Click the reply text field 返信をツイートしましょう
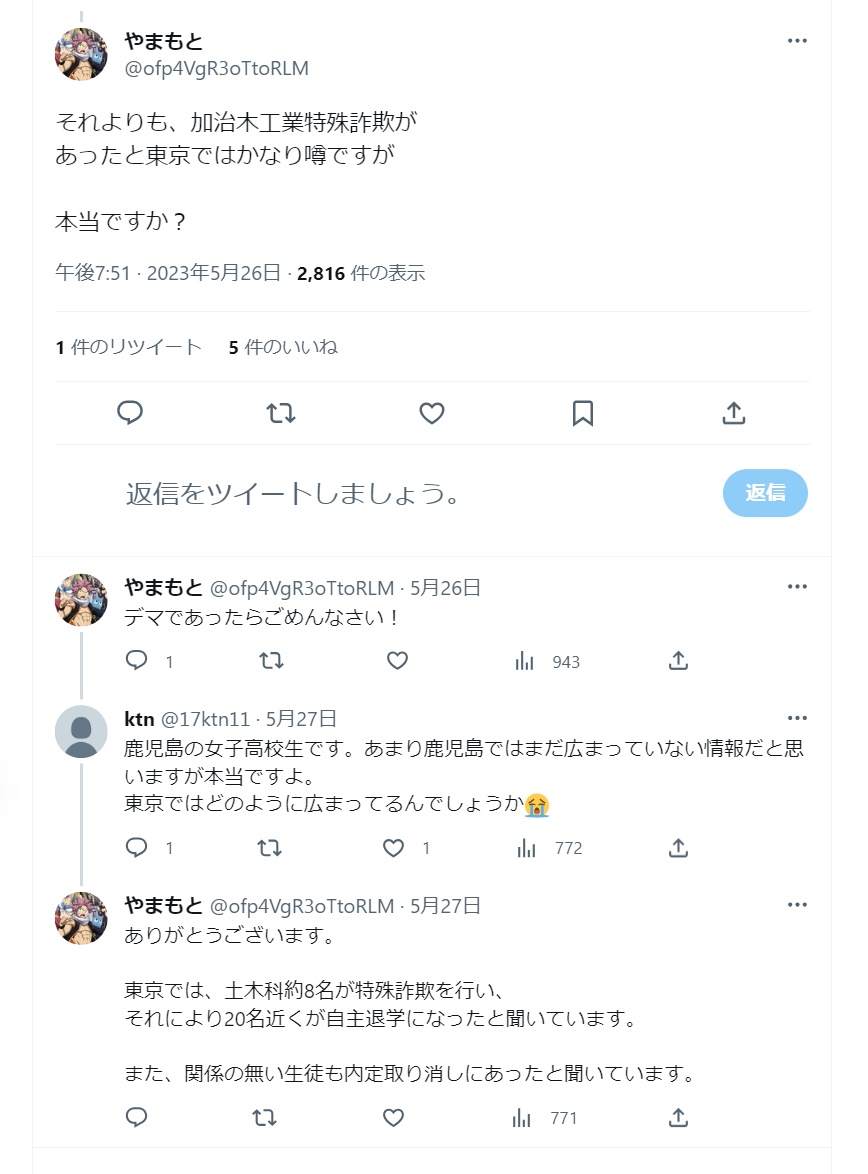Viewport: 868px width, 1174px height. [400, 493]
